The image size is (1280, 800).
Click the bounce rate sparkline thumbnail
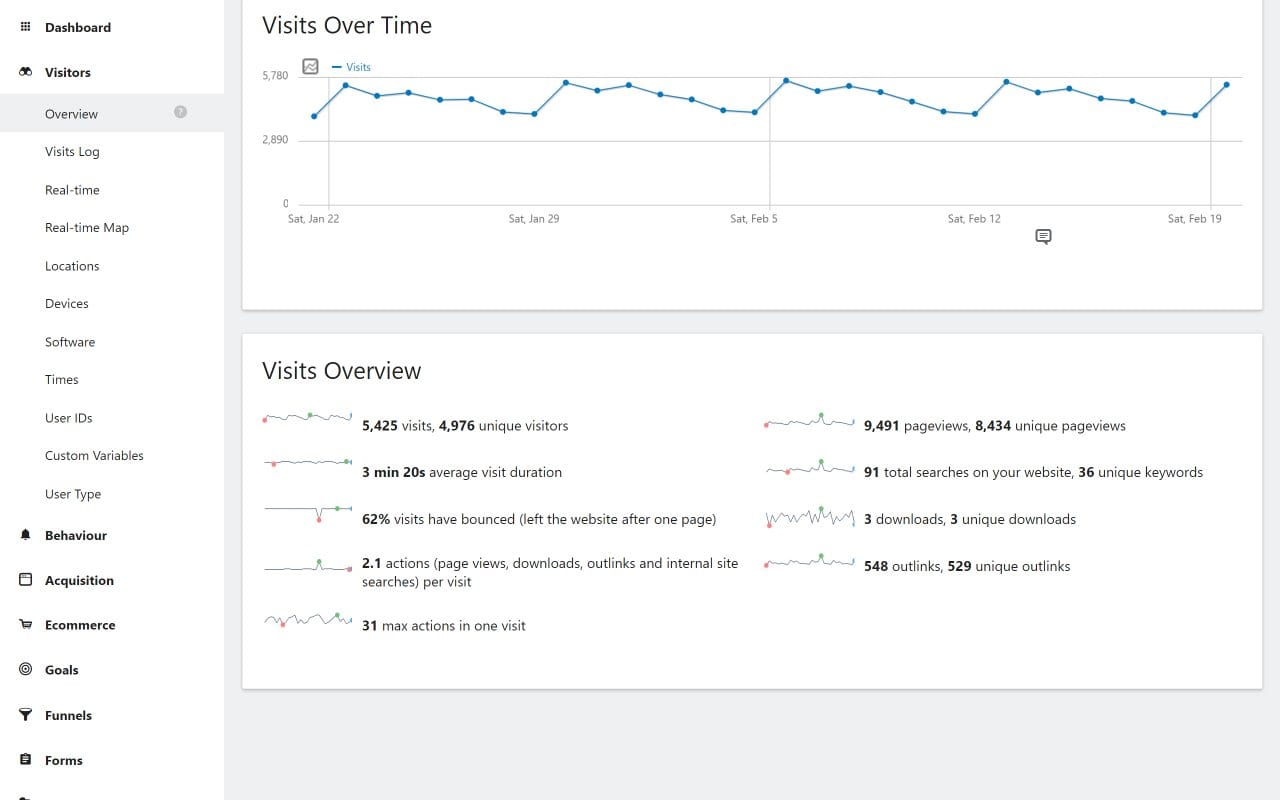point(307,512)
